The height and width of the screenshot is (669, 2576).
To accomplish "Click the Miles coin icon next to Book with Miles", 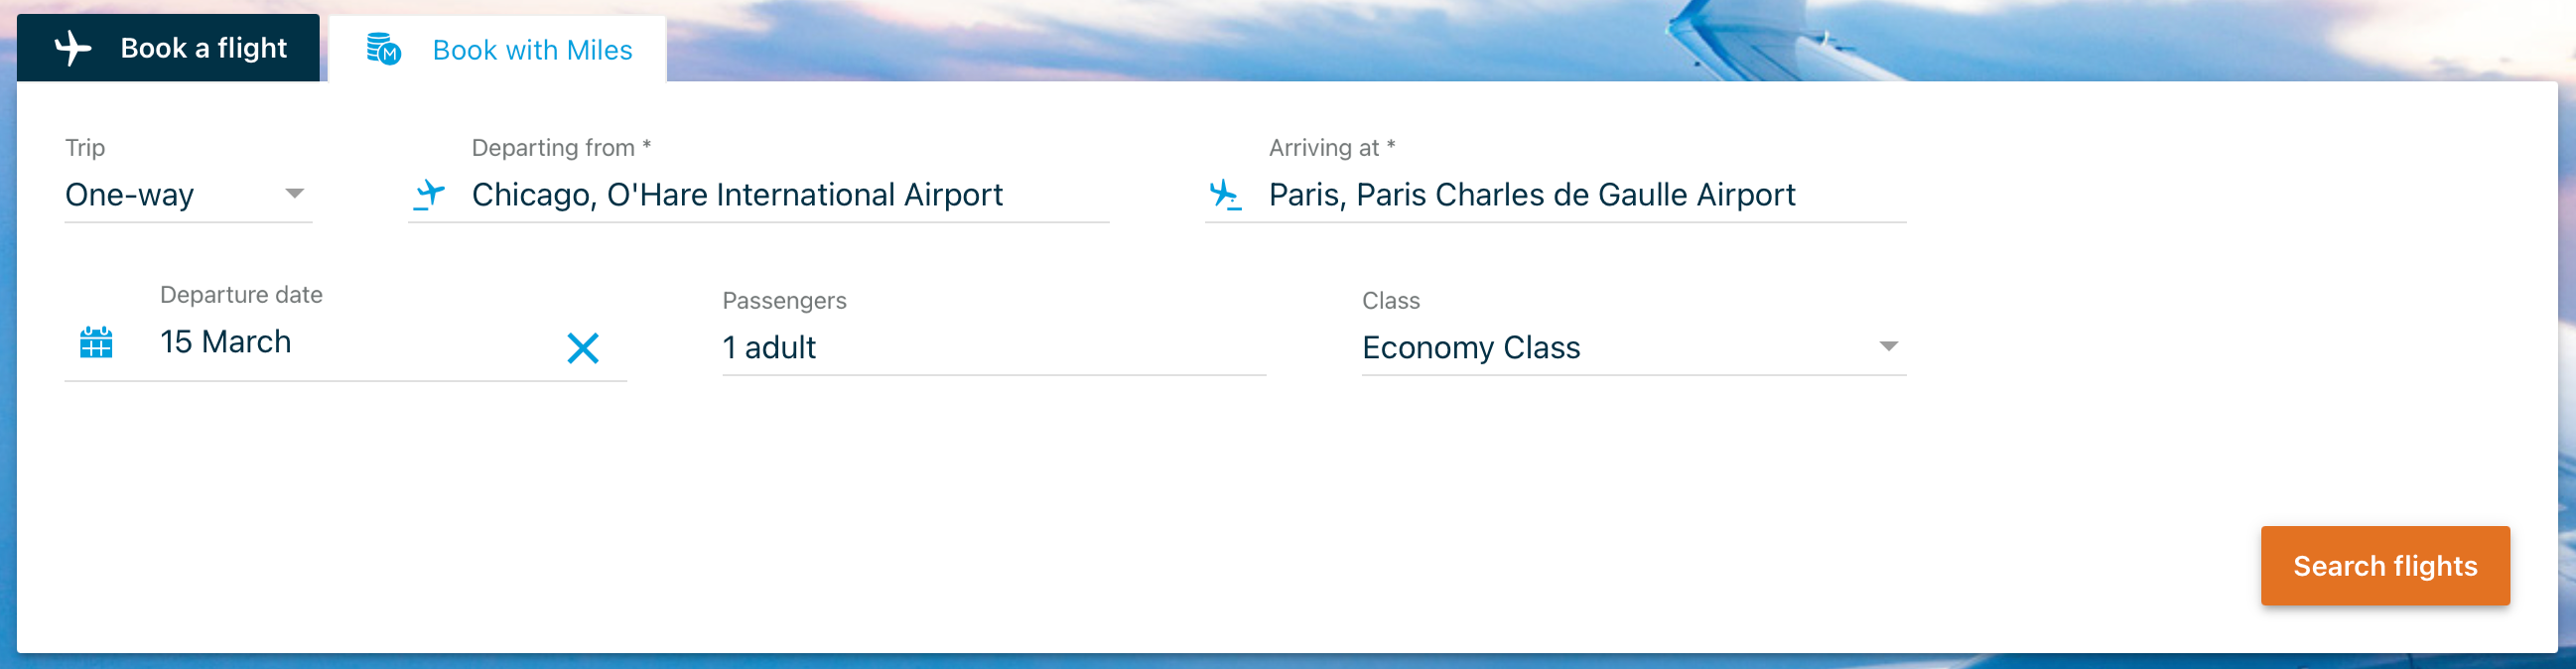I will (x=385, y=47).
